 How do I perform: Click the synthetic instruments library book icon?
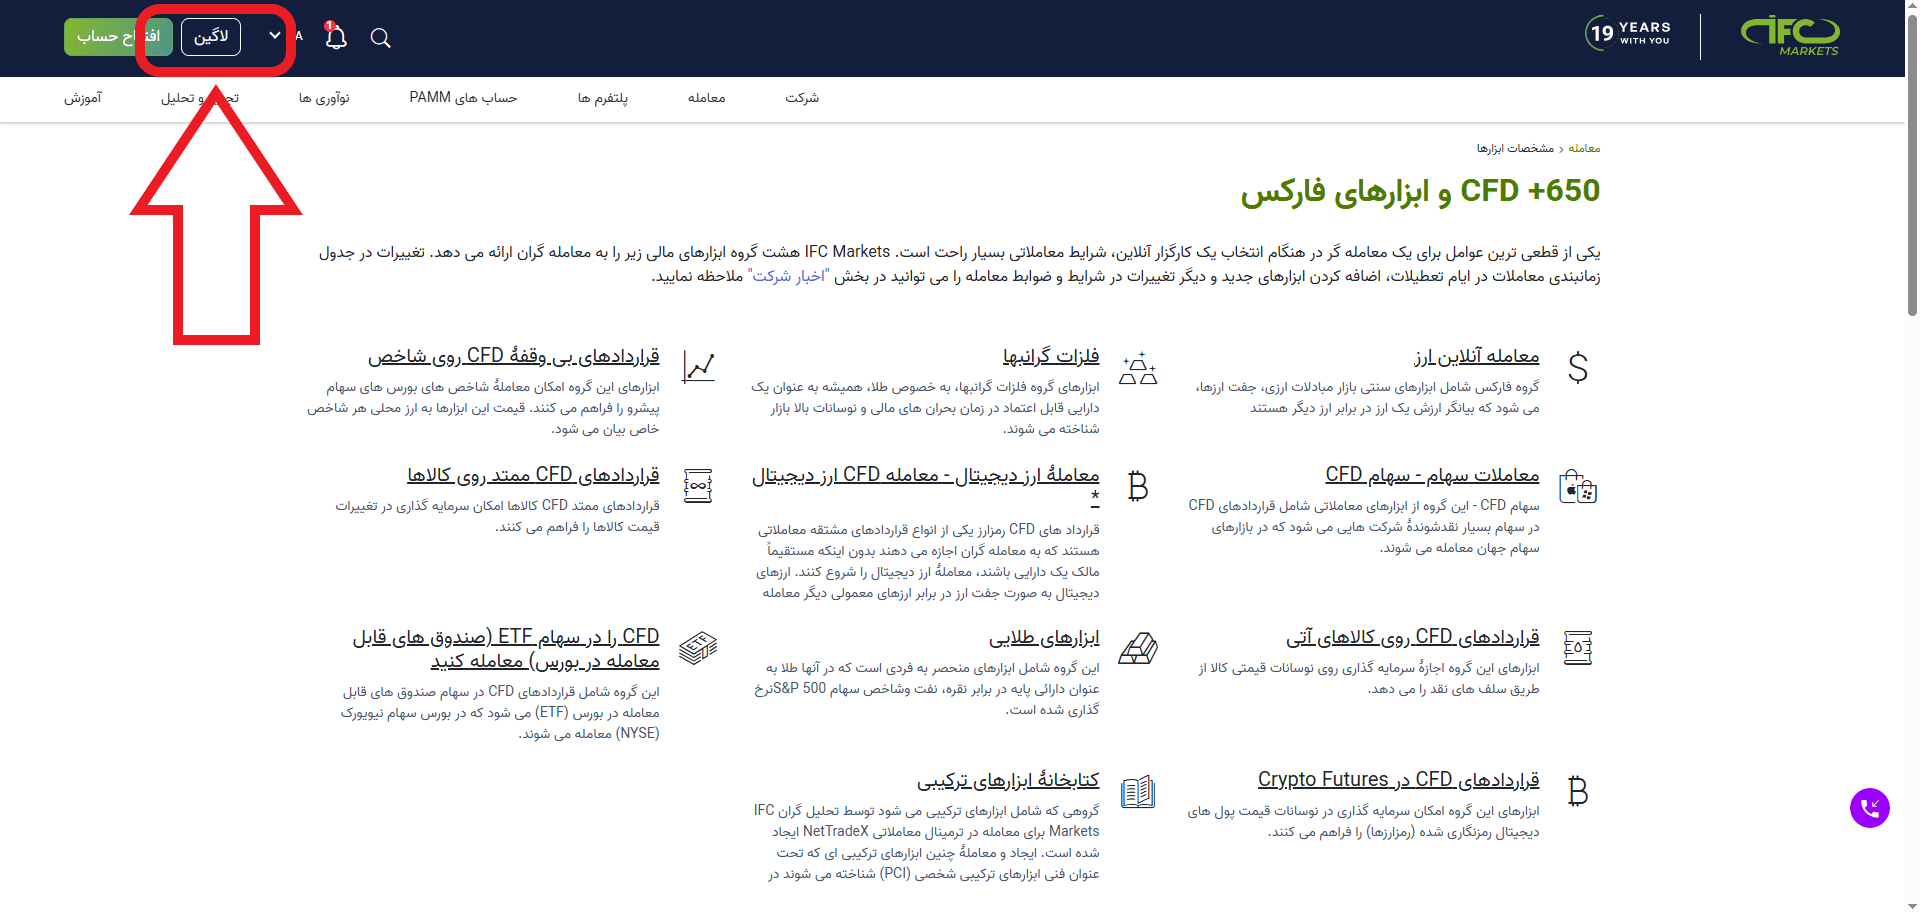click(x=1137, y=792)
